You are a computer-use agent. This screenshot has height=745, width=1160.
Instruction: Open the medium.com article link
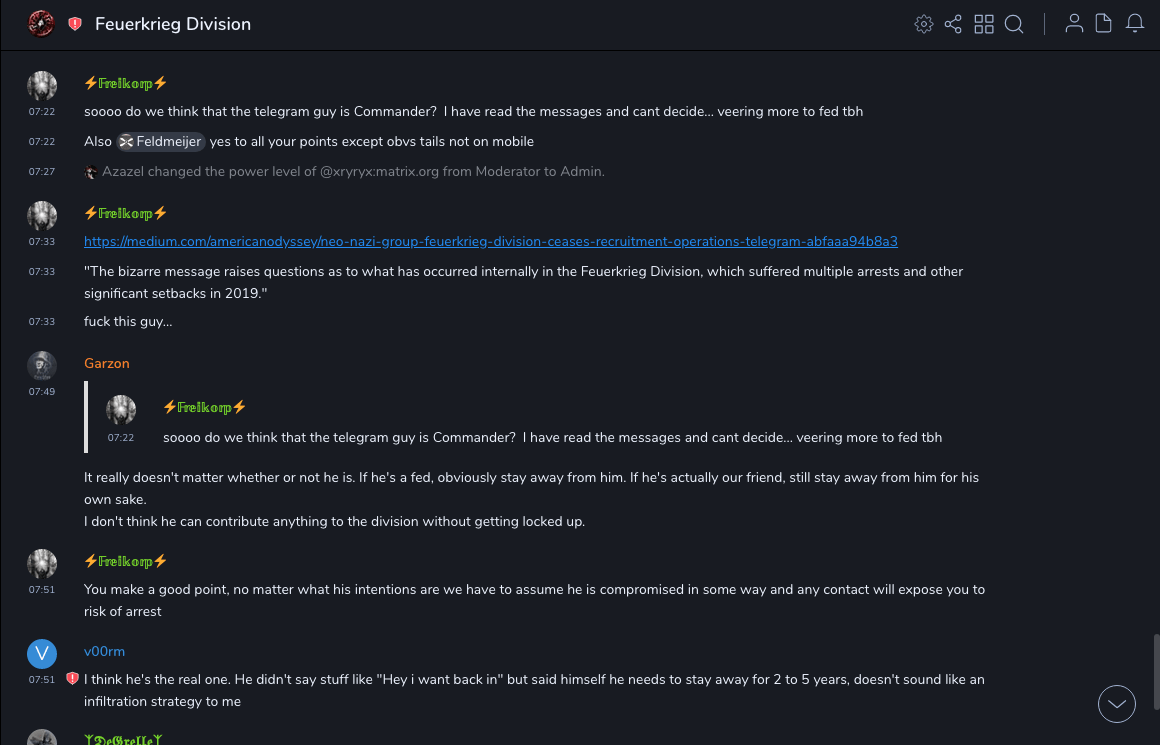click(x=490, y=241)
